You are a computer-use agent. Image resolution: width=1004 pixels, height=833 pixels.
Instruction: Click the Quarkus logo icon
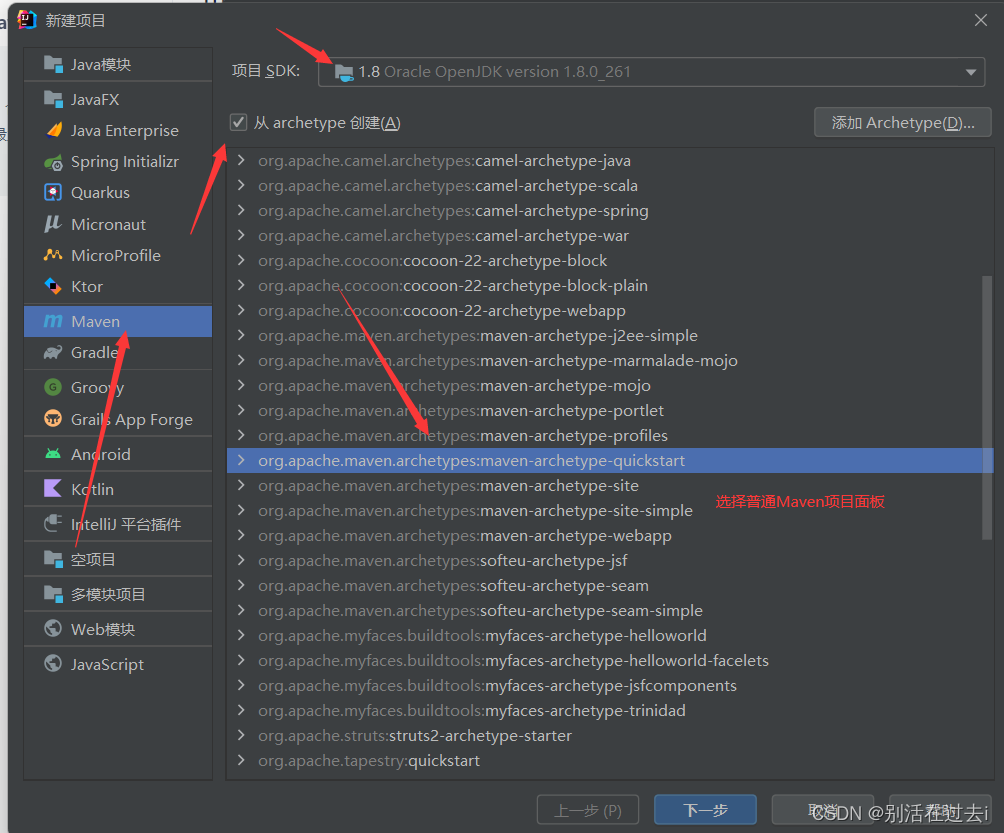click(53, 192)
